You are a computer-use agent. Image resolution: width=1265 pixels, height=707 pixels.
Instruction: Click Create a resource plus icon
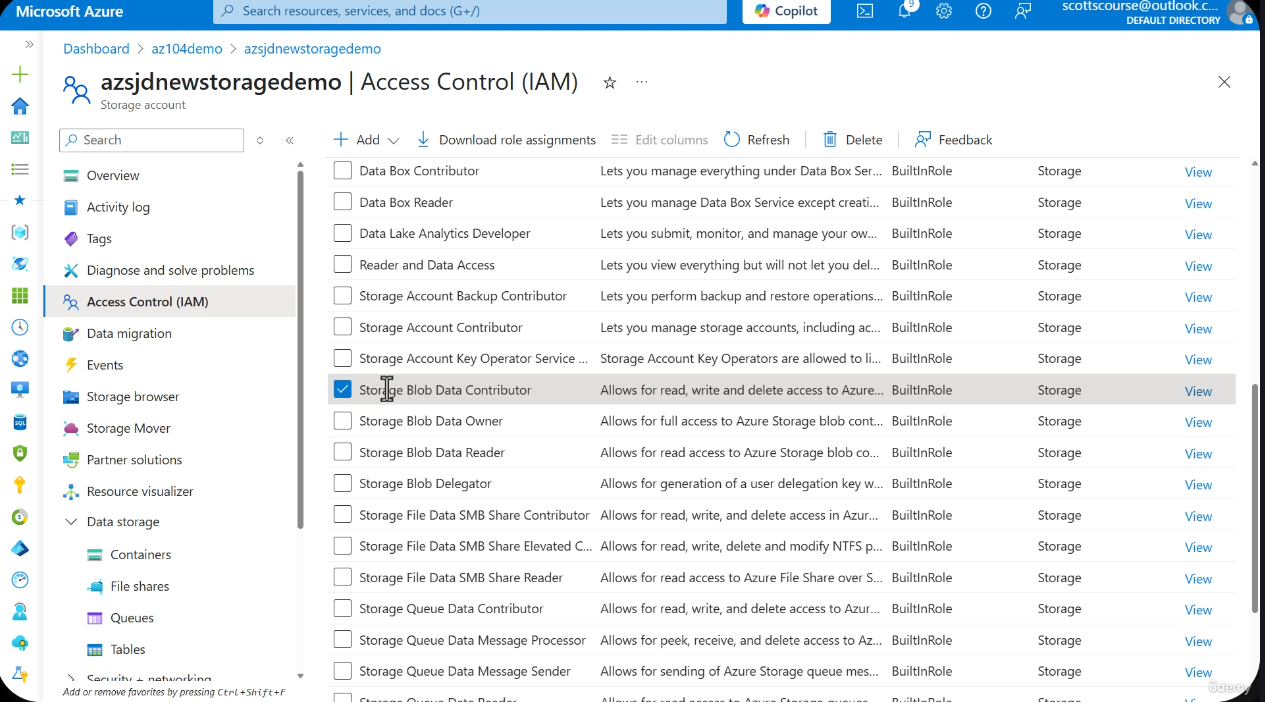pos(20,73)
